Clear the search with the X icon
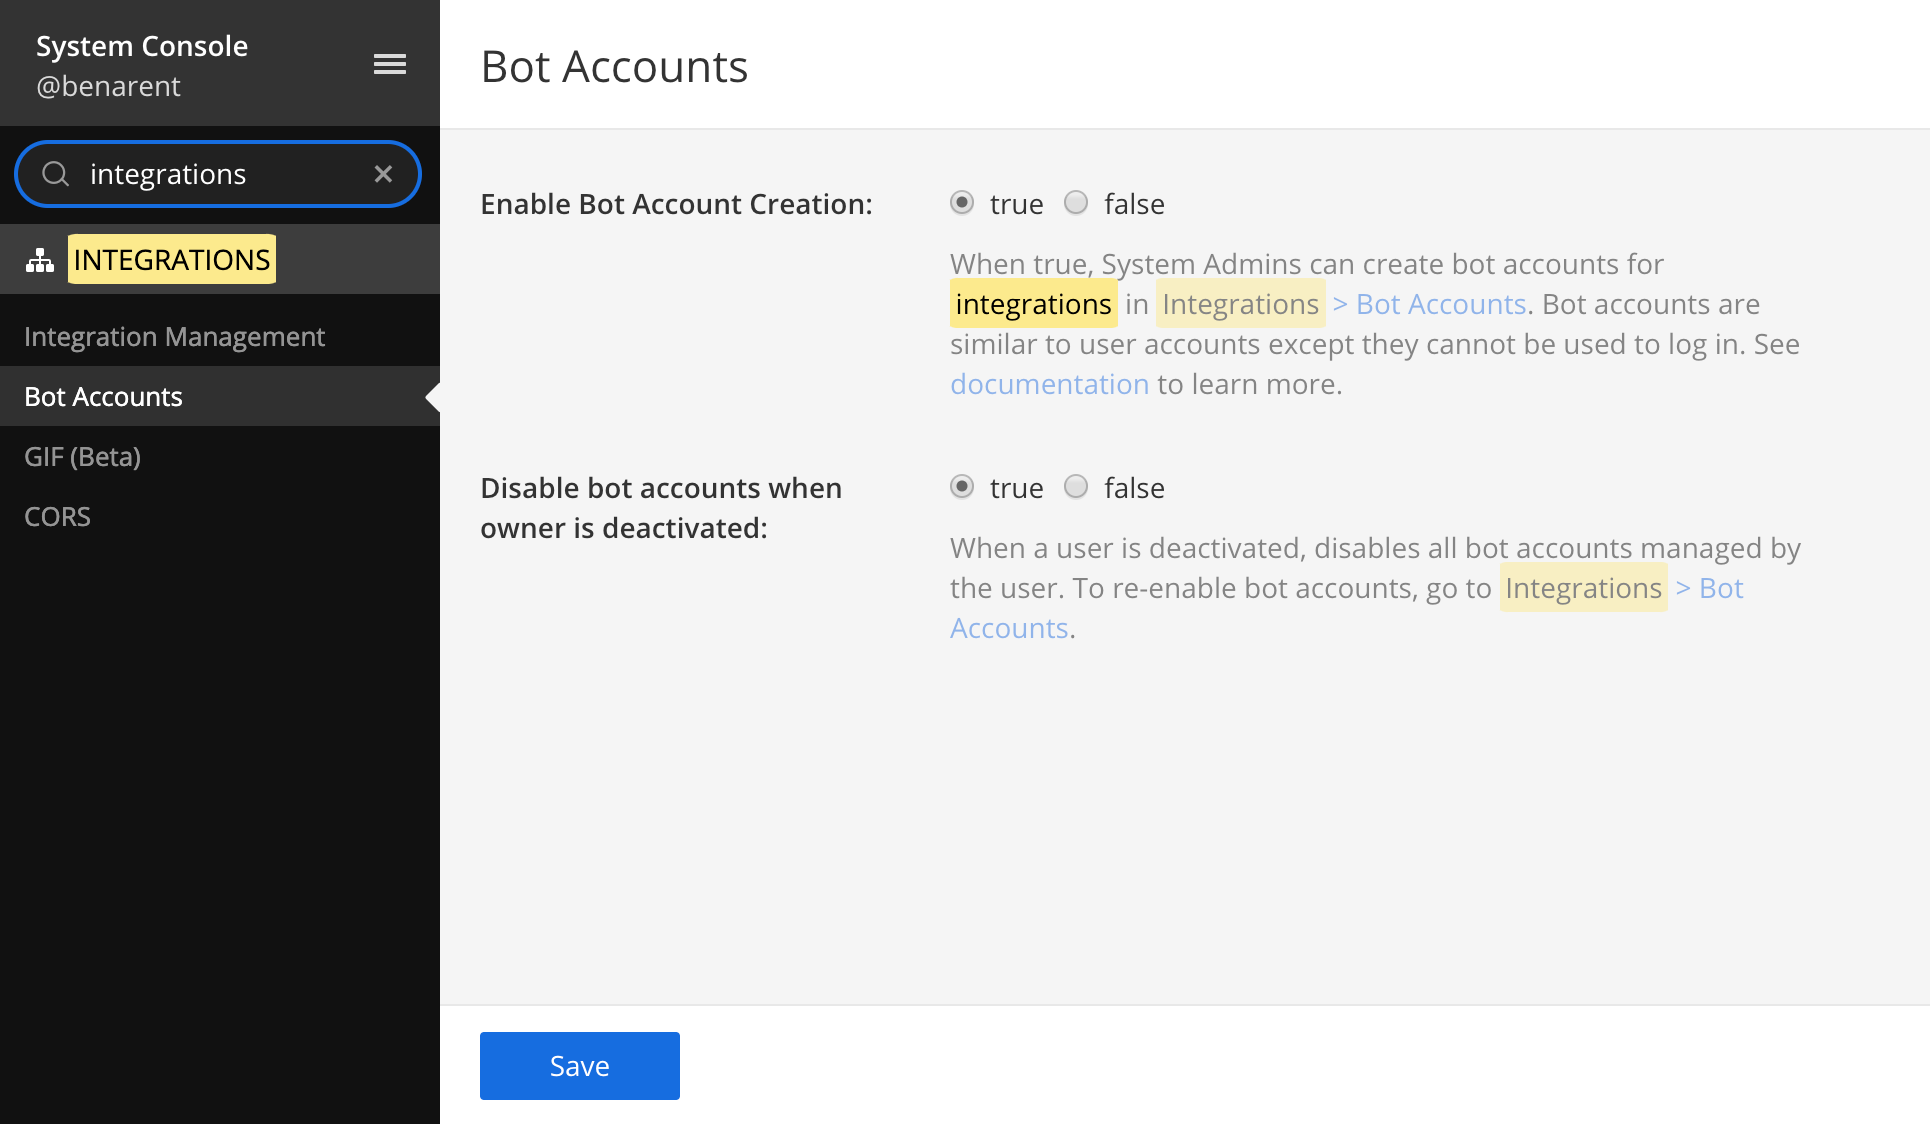Viewport: 1930px width, 1124px height. (x=383, y=173)
